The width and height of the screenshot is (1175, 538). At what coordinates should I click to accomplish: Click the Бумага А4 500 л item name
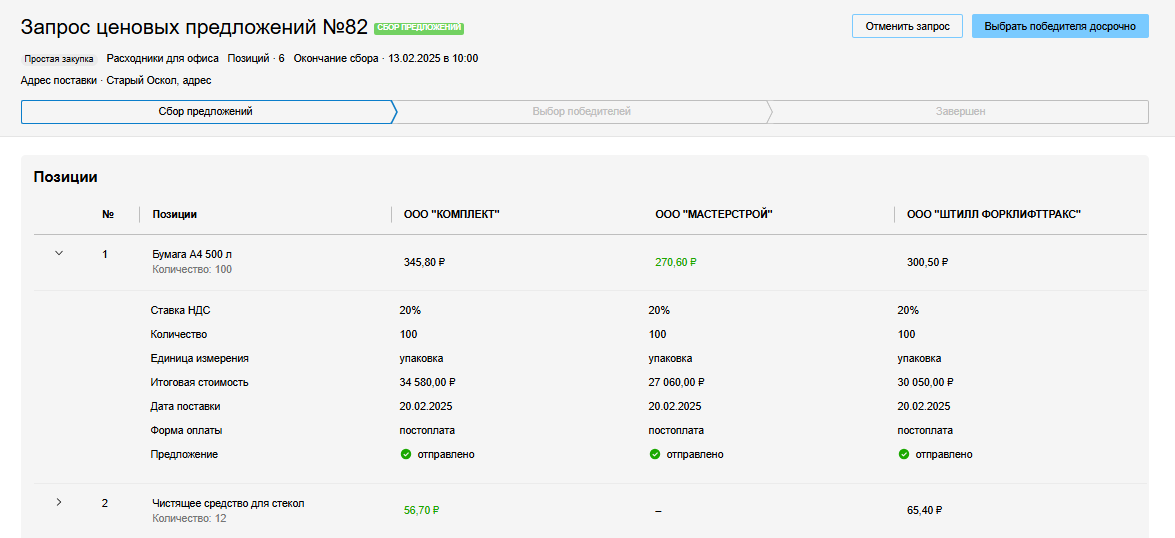point(192,254)
